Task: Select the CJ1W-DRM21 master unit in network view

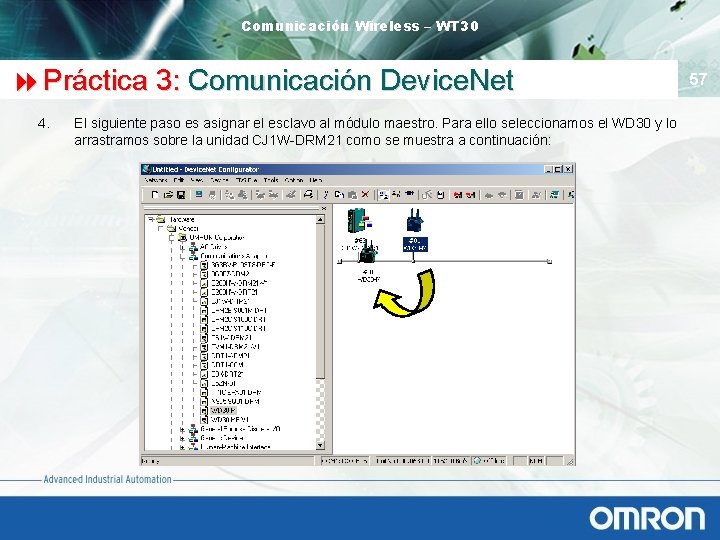Action: click(360, 219)
